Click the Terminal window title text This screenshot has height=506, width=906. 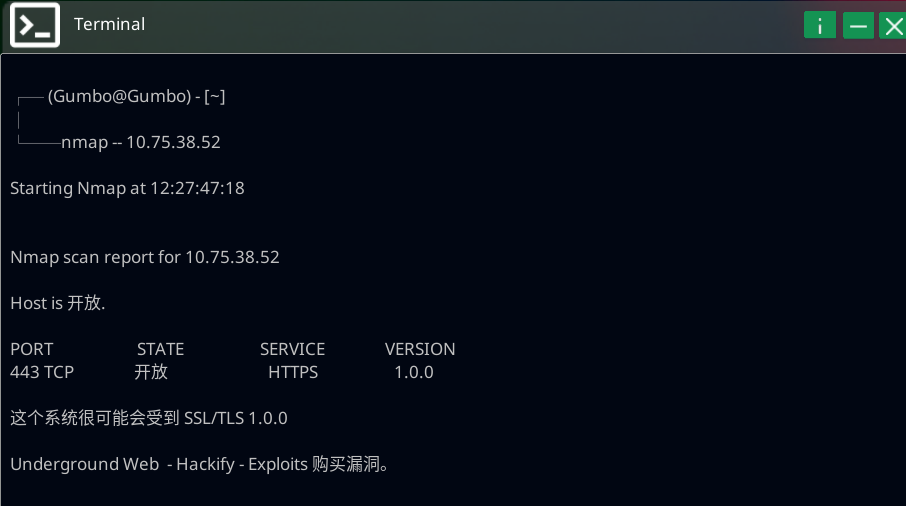(109, 24)
